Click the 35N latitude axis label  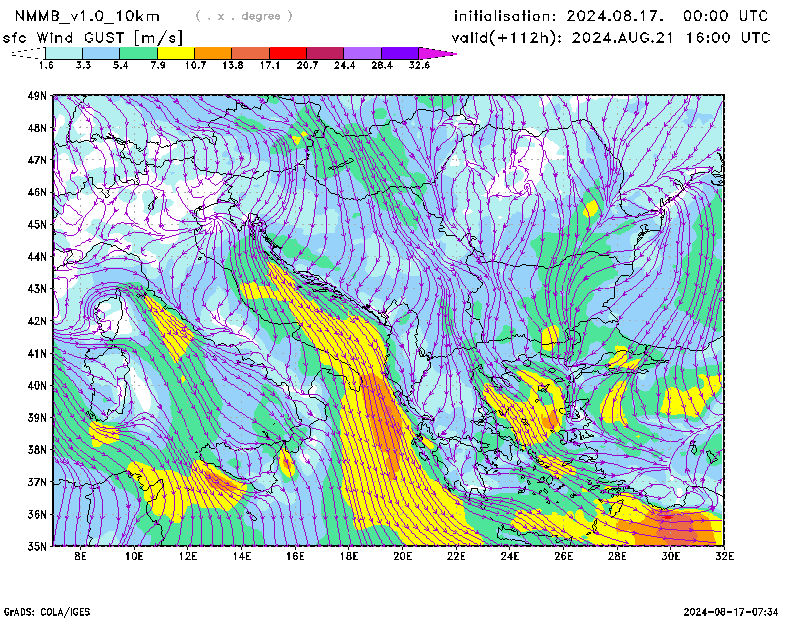[x=37, y=546]
